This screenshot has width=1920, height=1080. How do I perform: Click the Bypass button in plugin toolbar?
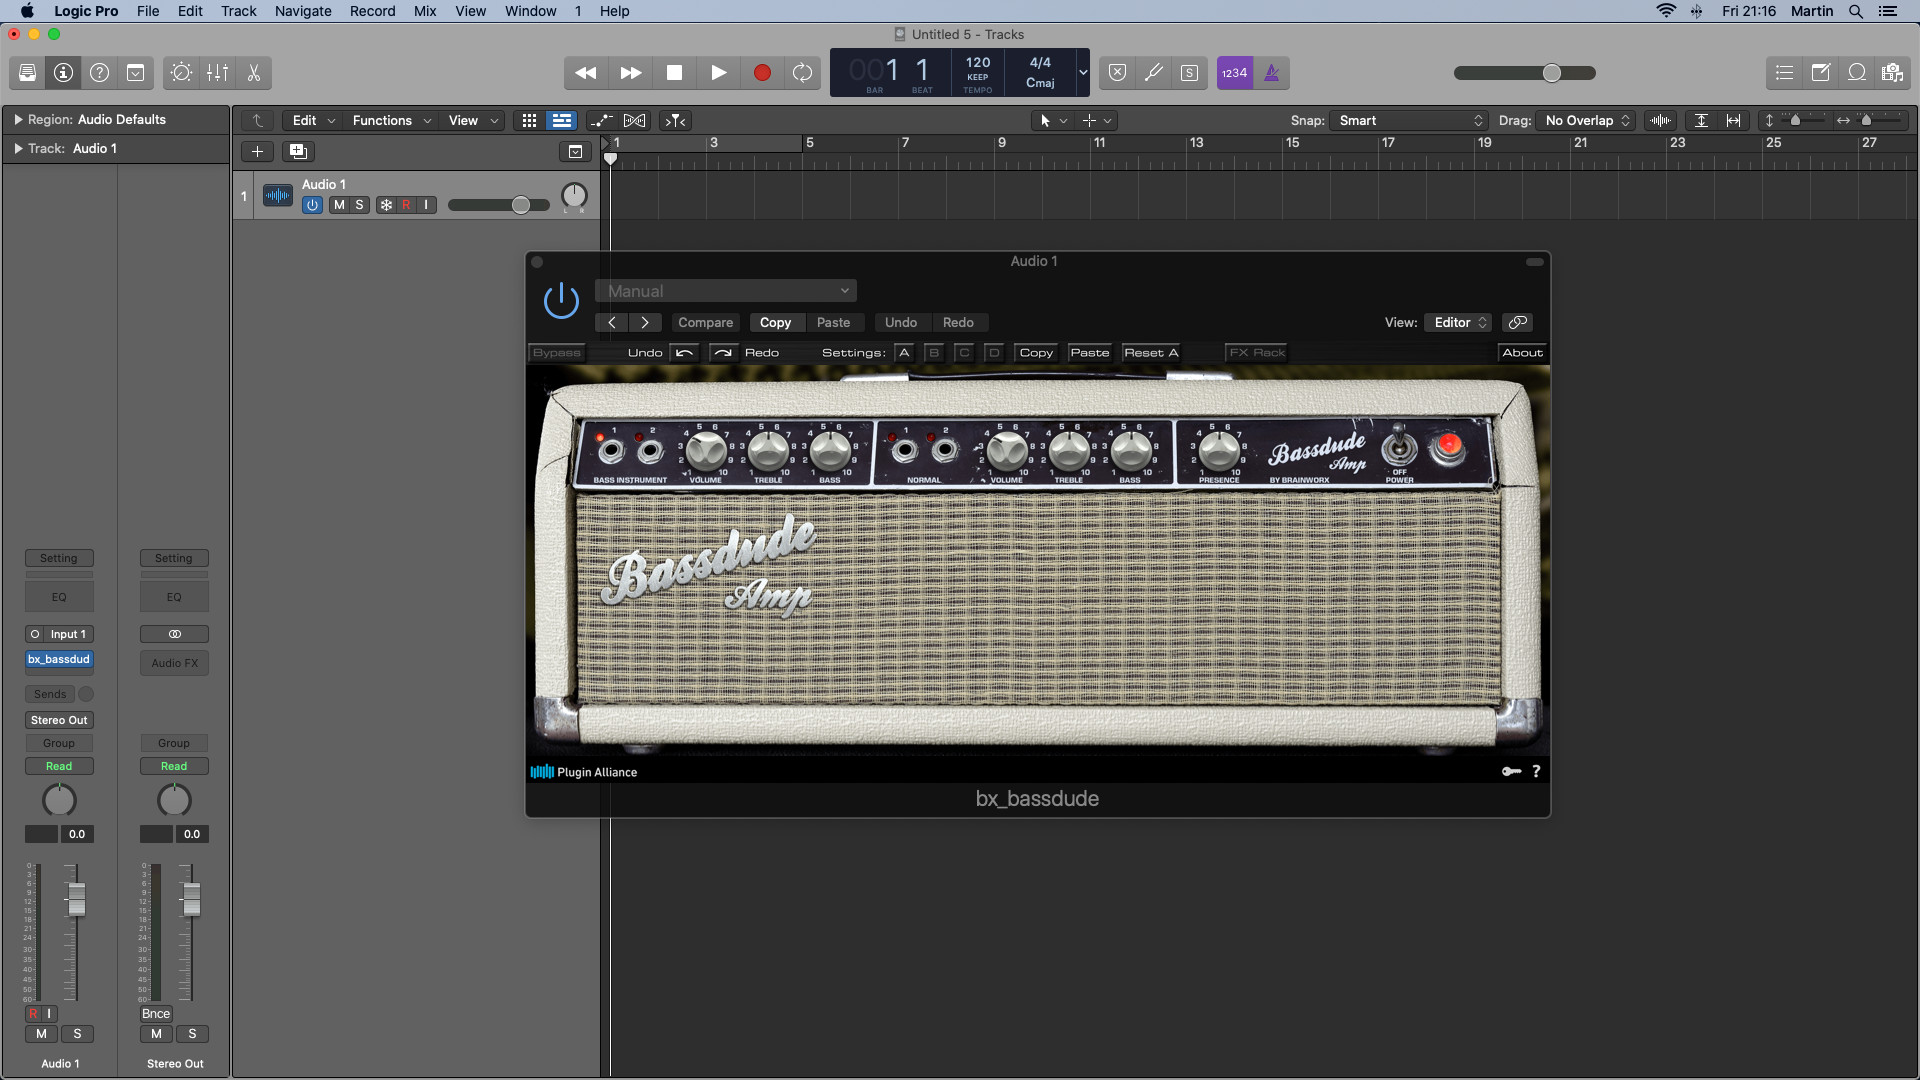556,352
